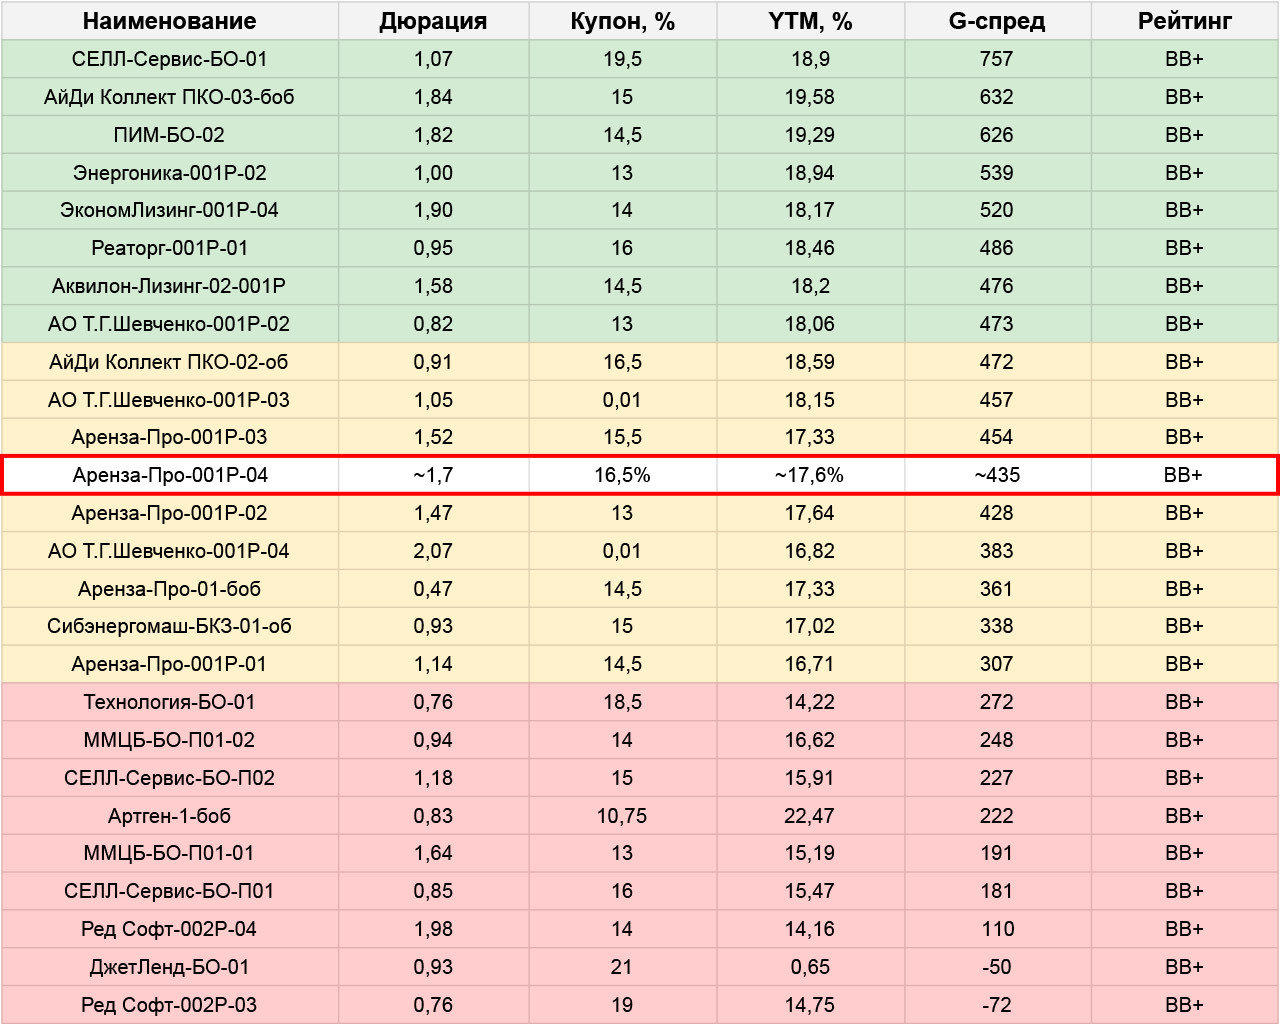Click the 'Сибэнергомаш-БКЗ-01-об' cell
Screen dimensions: 1280x1024
[x=170, y=626]
